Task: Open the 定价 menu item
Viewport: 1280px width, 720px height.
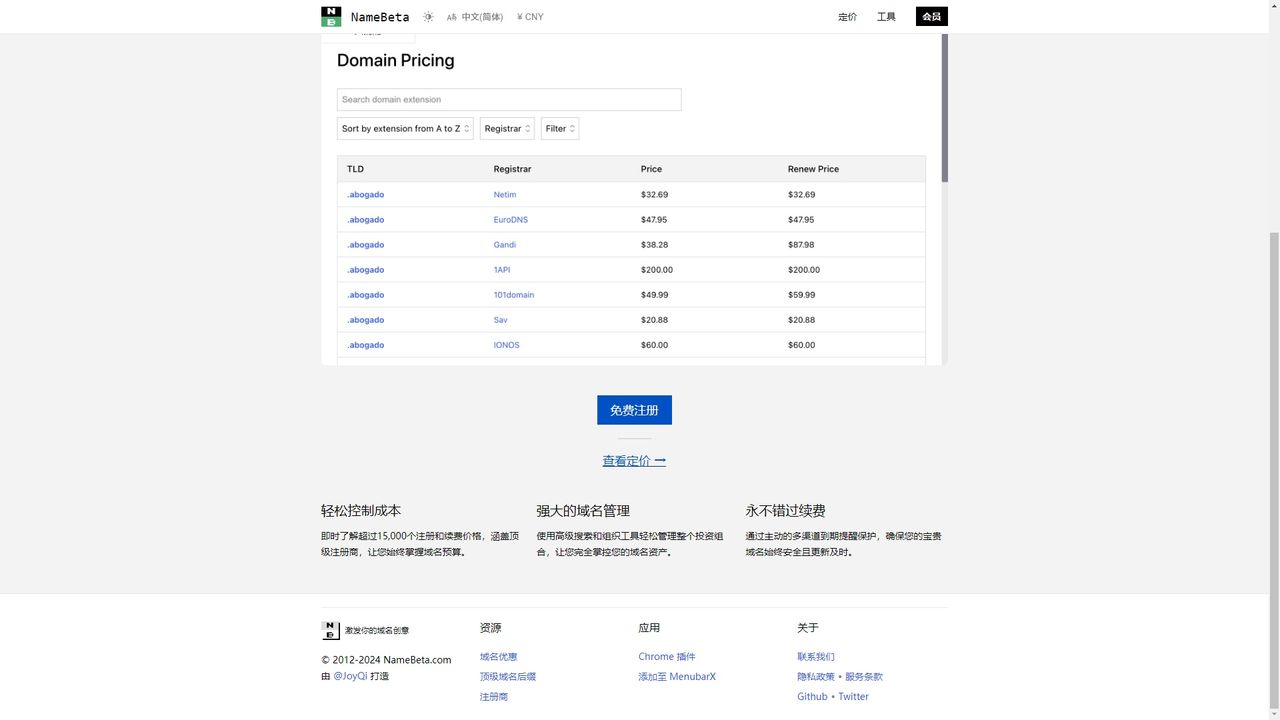Action: [x=847, y=17]
